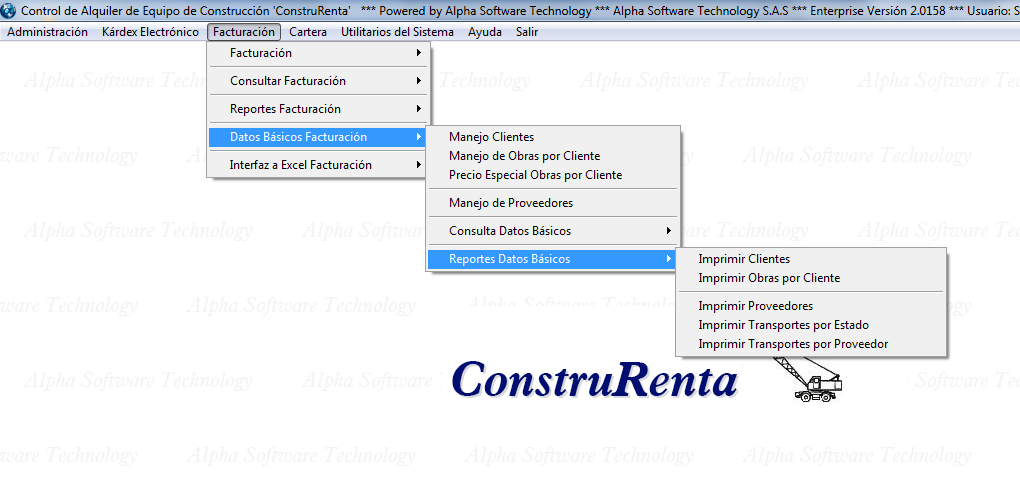Open Utilitarios del Sistema menu

click(x=397, y=32)
